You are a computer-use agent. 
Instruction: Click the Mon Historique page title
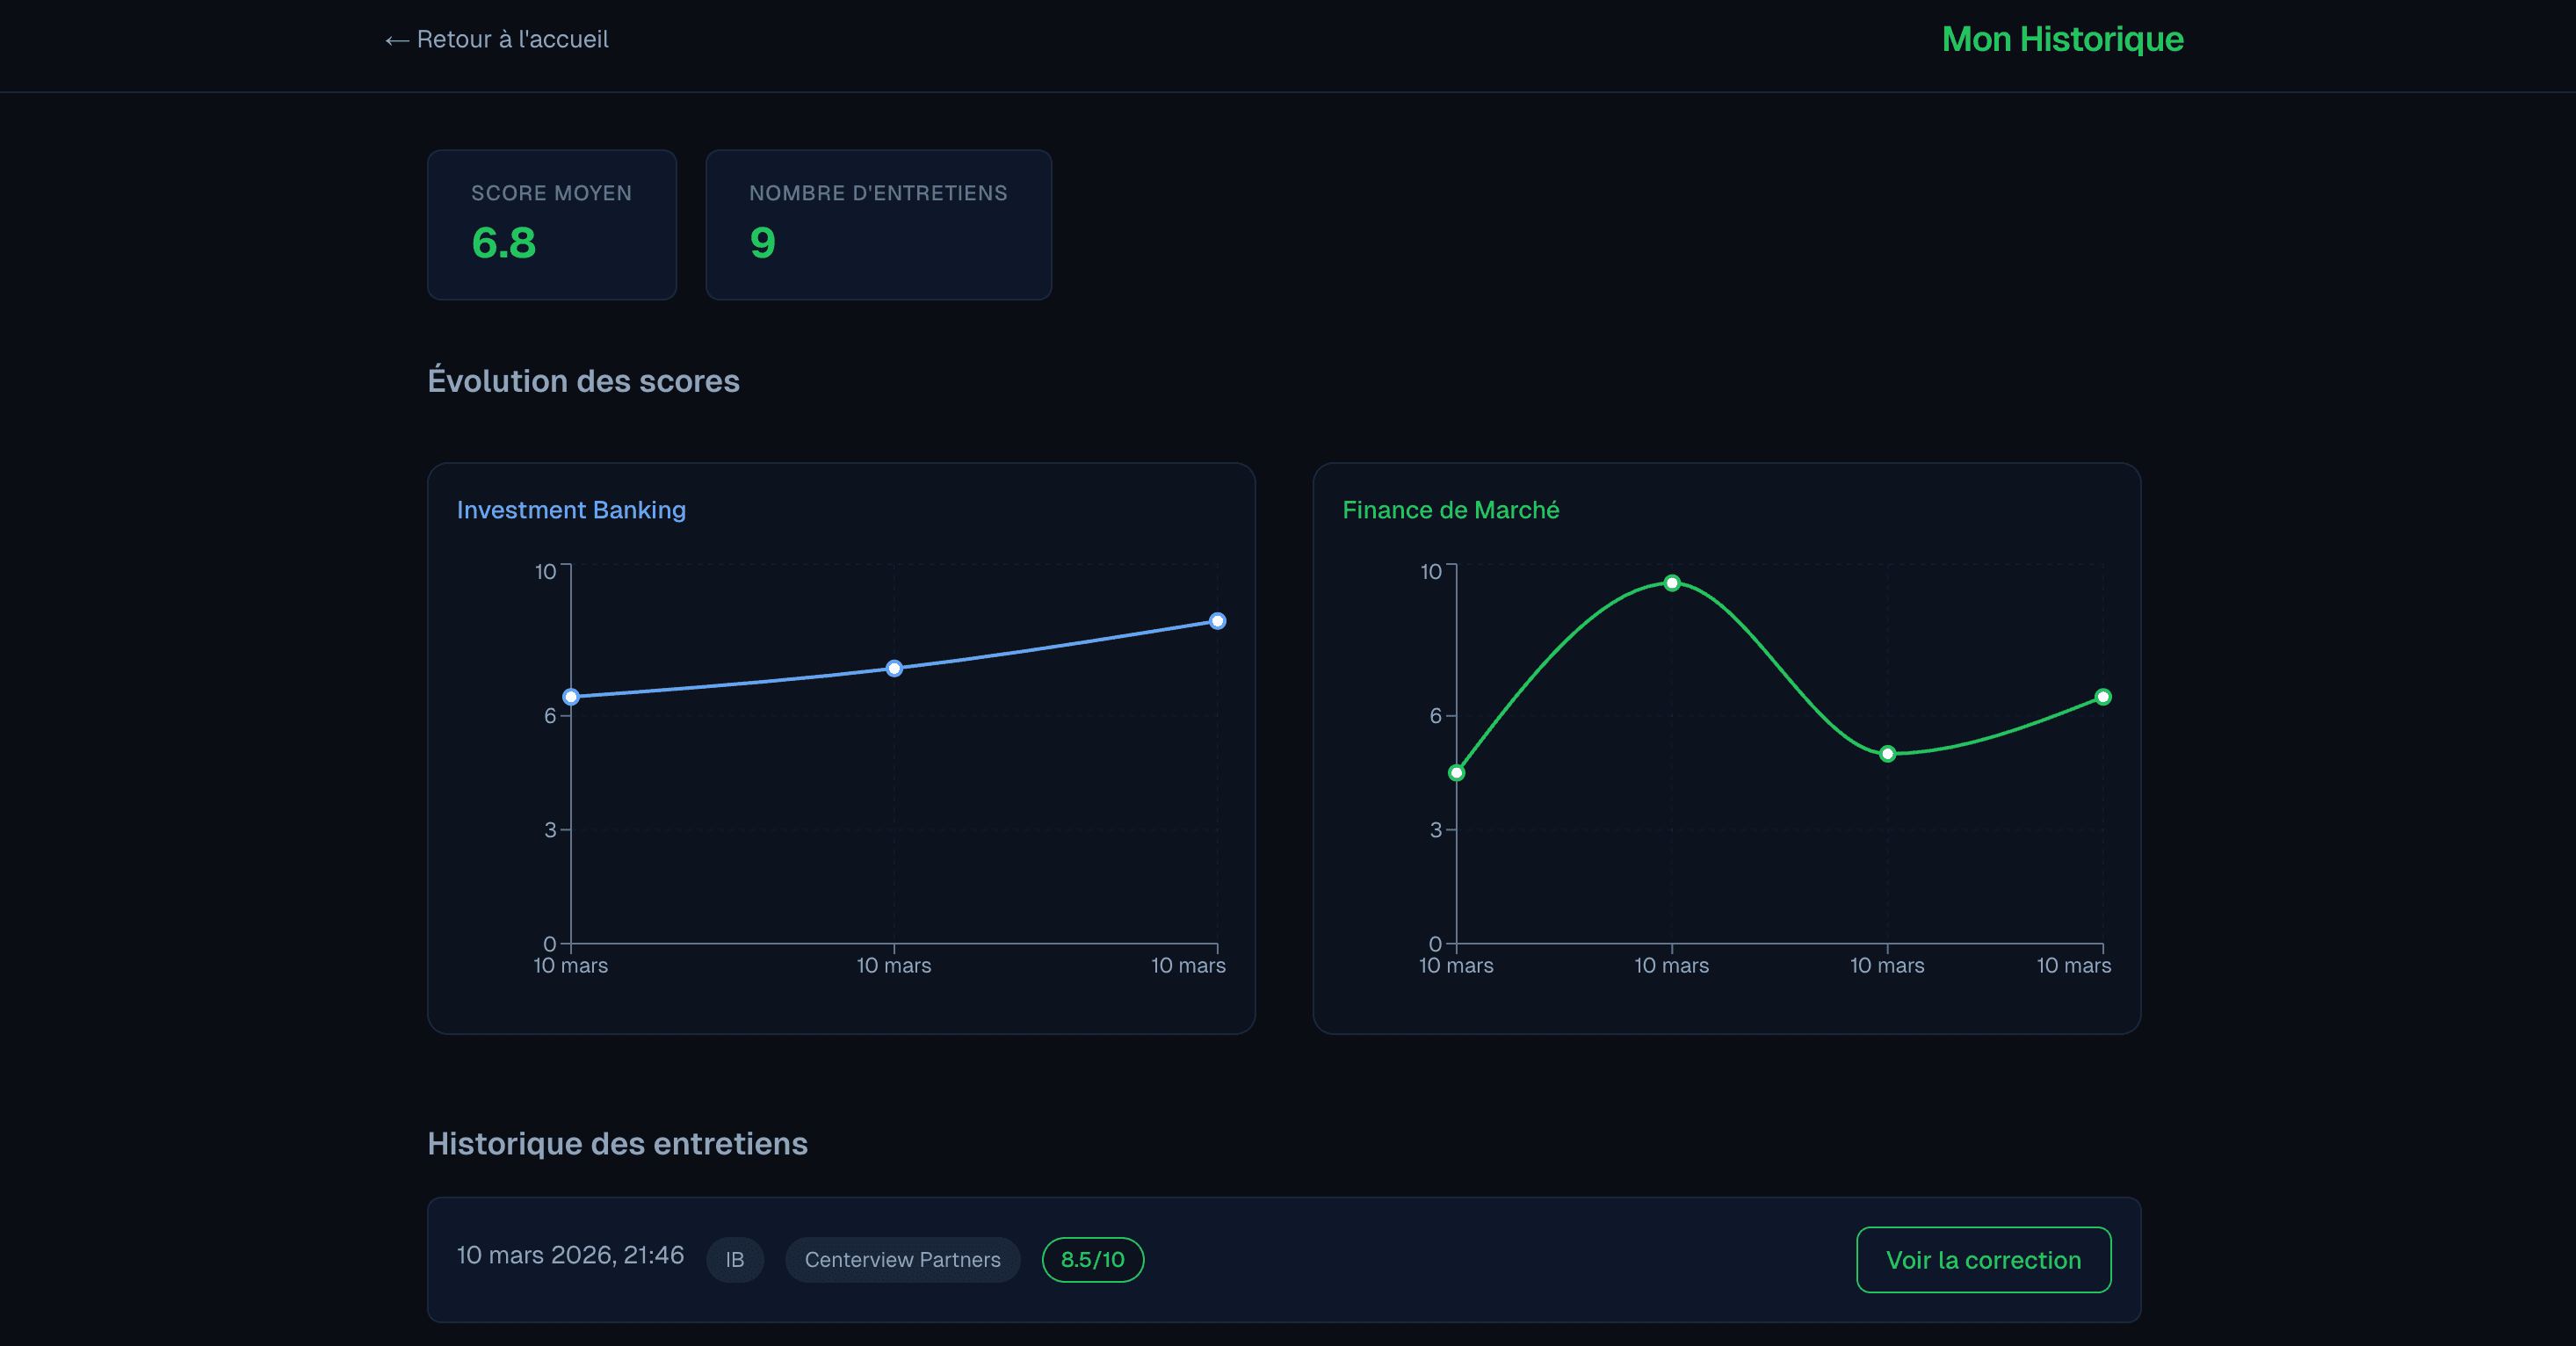(2061, 40)
